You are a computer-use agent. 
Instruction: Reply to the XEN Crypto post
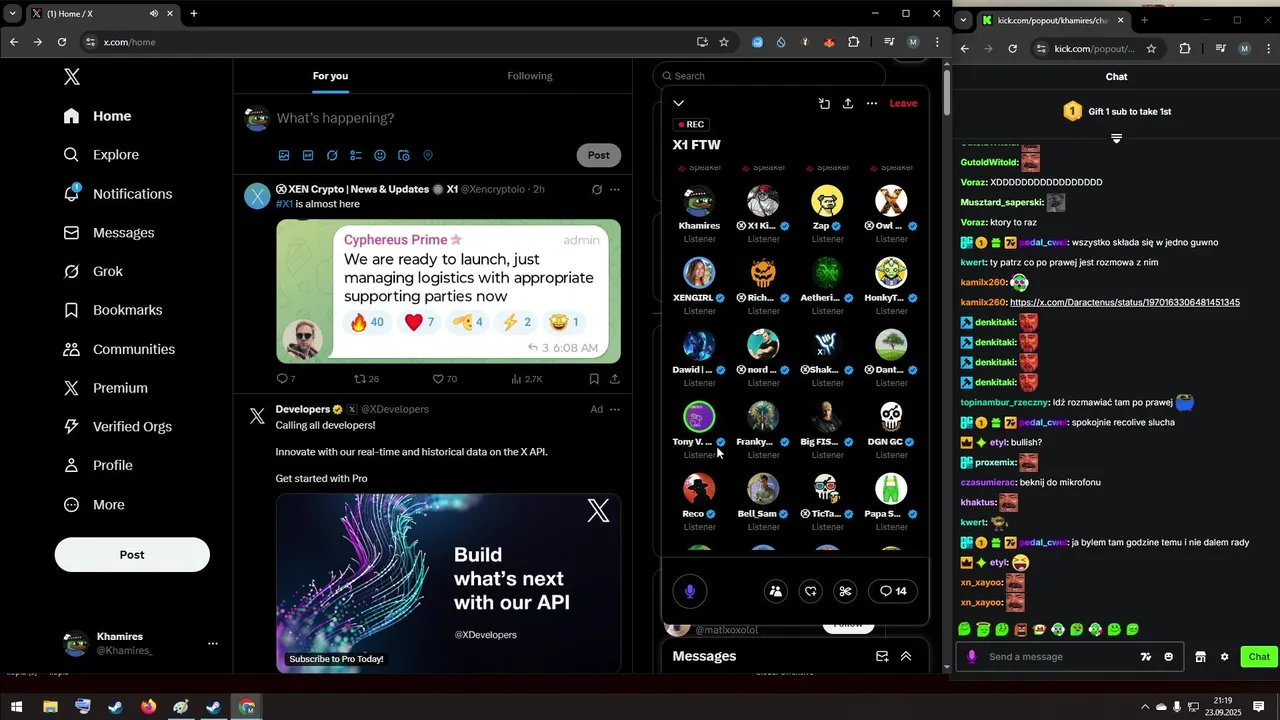286,379
